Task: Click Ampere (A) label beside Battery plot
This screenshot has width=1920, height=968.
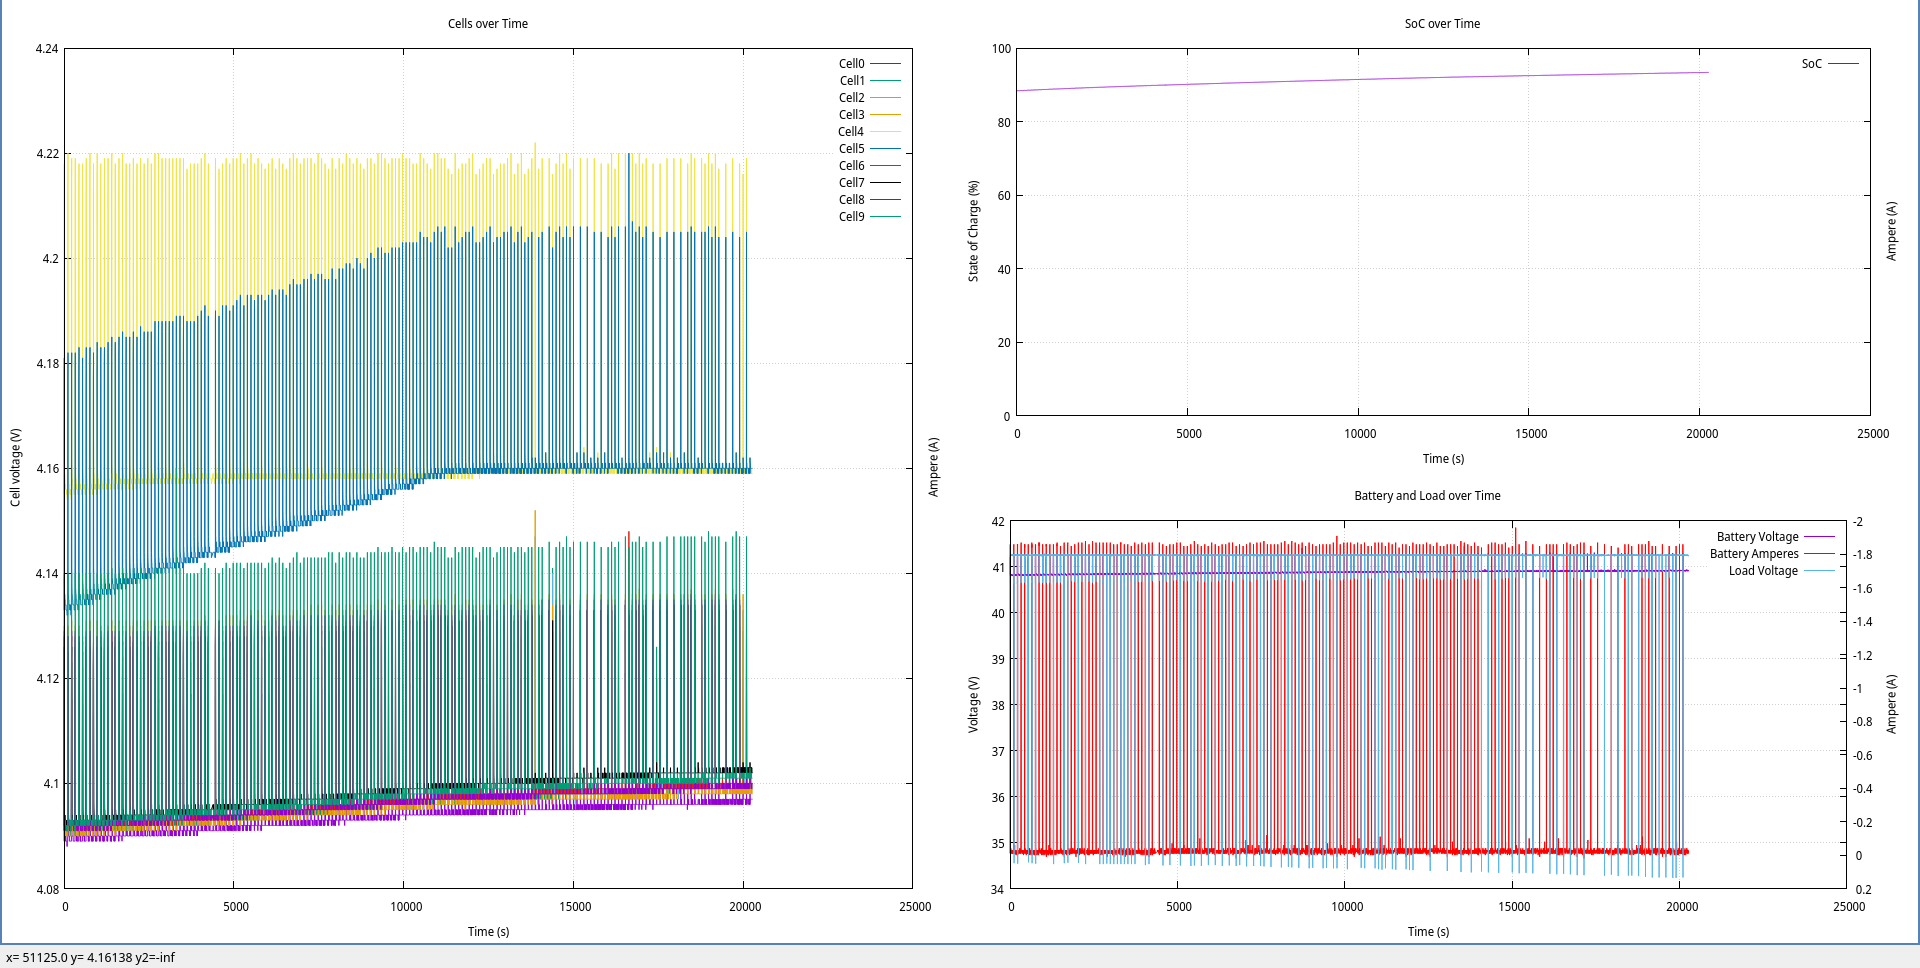Action: 1891,704
